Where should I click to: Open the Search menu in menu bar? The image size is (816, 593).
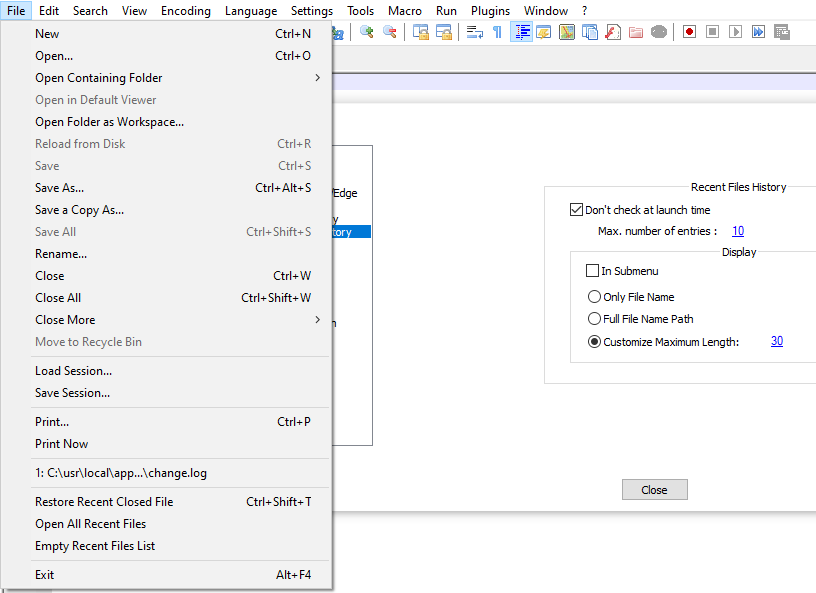[x=90, y=10]
